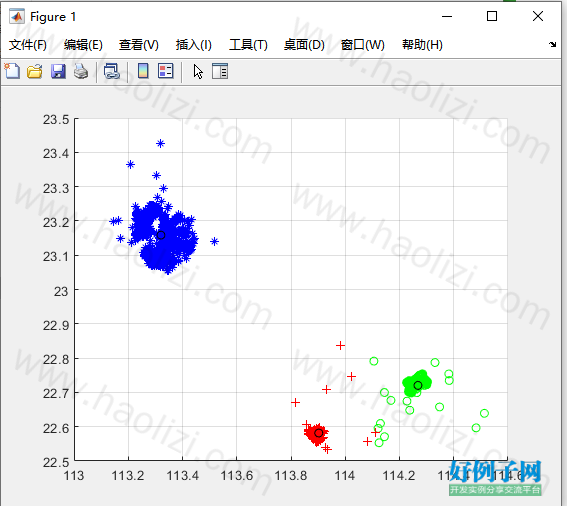Click the x-axis tick label 114.2

click(x=399, y=476)
